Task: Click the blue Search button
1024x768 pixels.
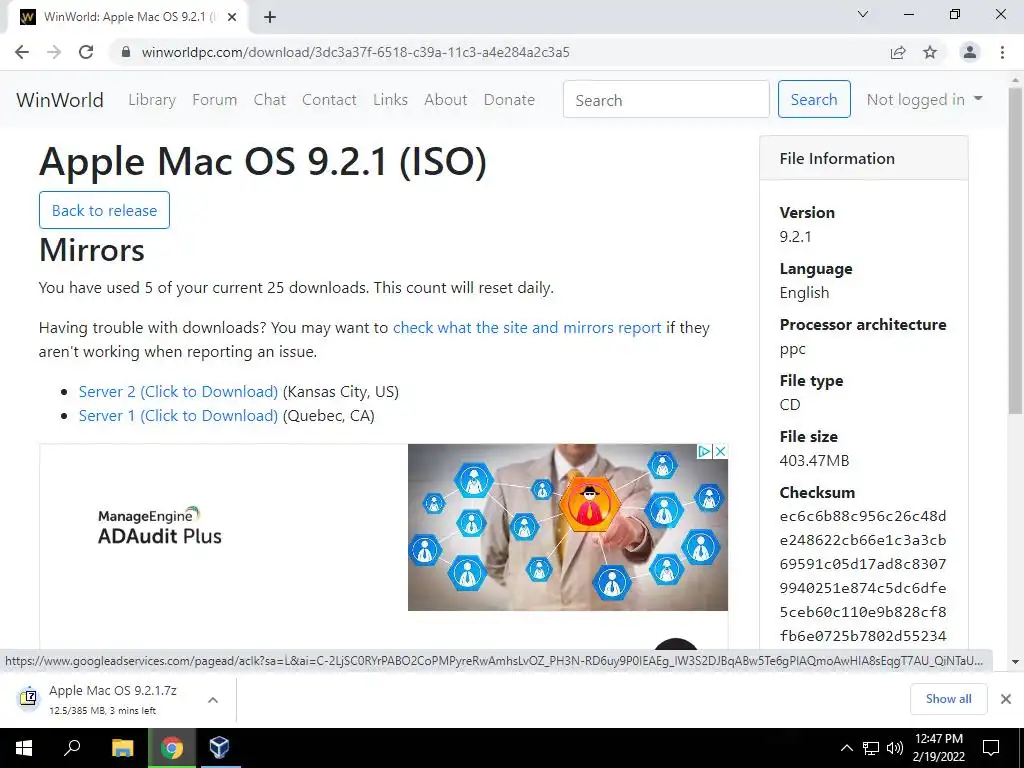Action: (x=814, y=99)
